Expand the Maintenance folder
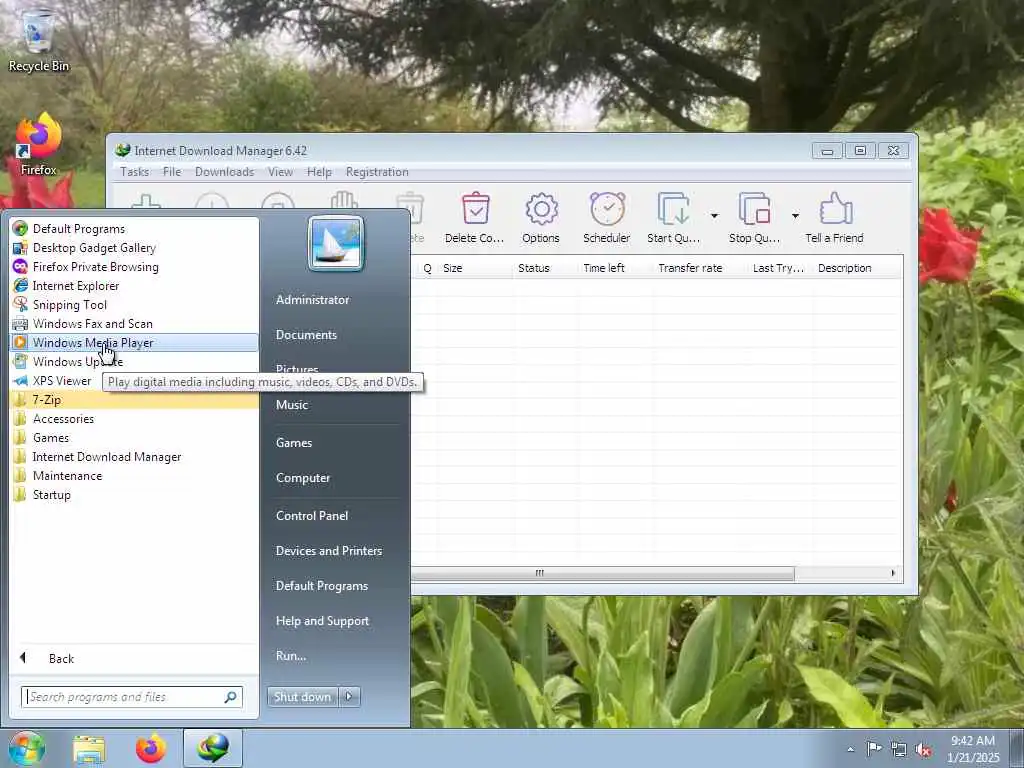The width and height of the screenshot is (1024, 768). [134, 475]
